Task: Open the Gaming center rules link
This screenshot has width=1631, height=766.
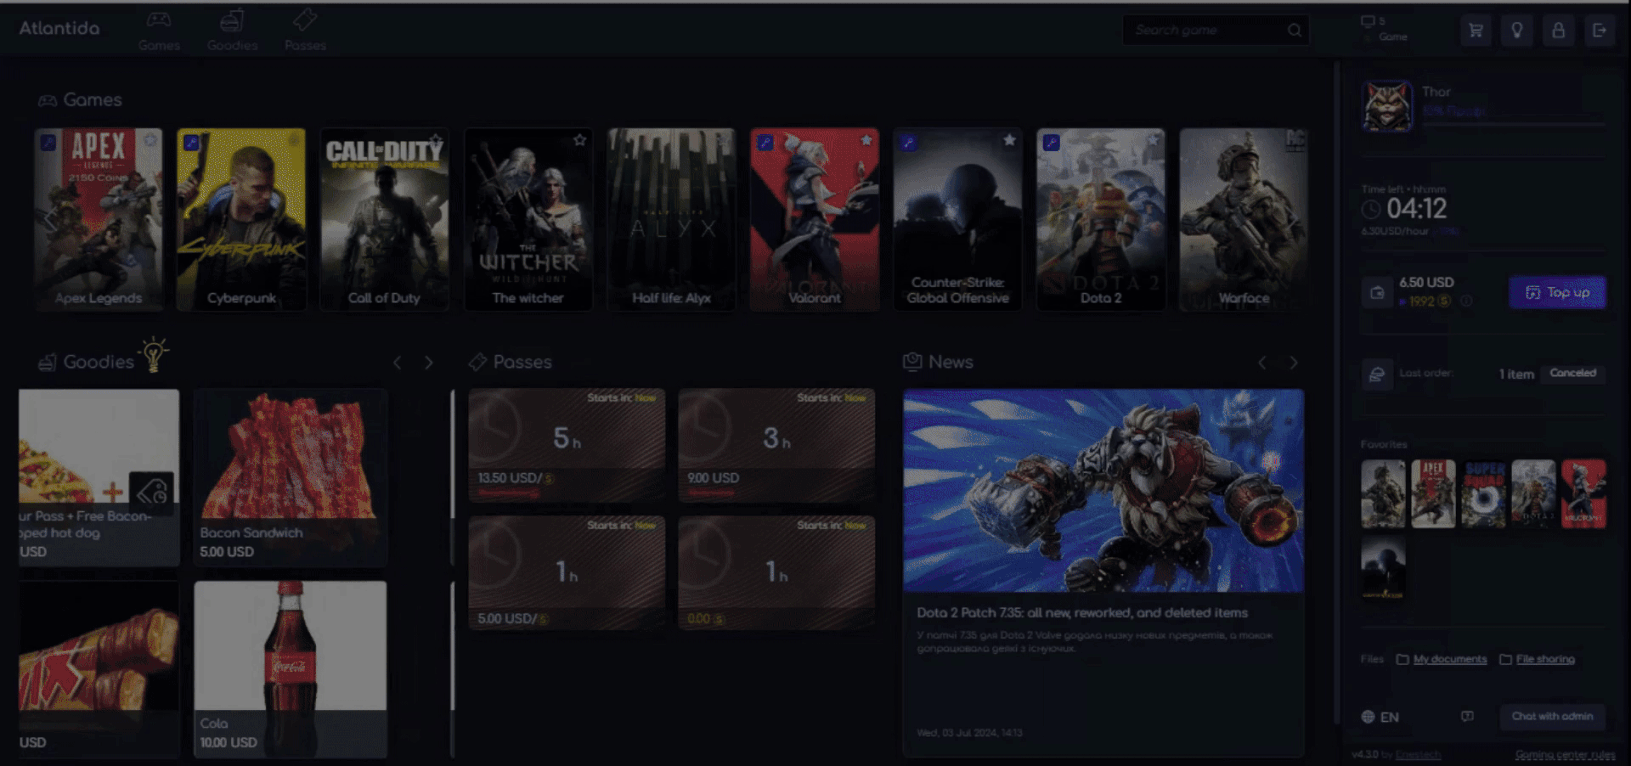Action: pyautogui.click(x=1565, y=755)
